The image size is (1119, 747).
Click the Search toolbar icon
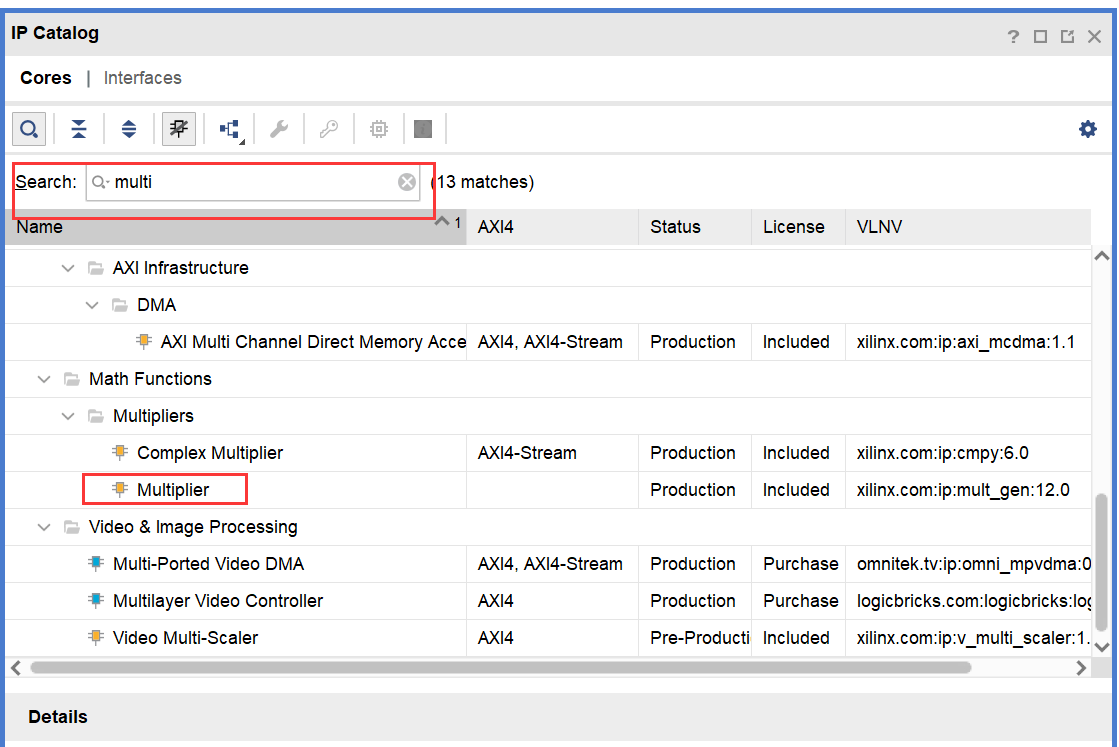[29, 129]
